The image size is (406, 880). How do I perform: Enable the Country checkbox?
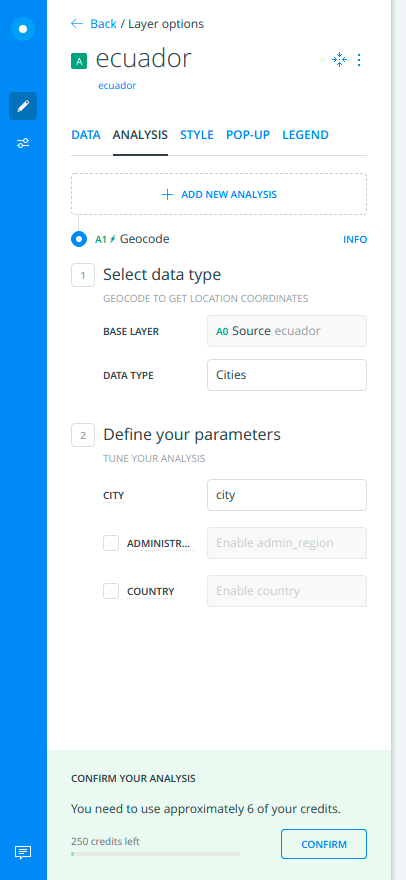(111, 591)
